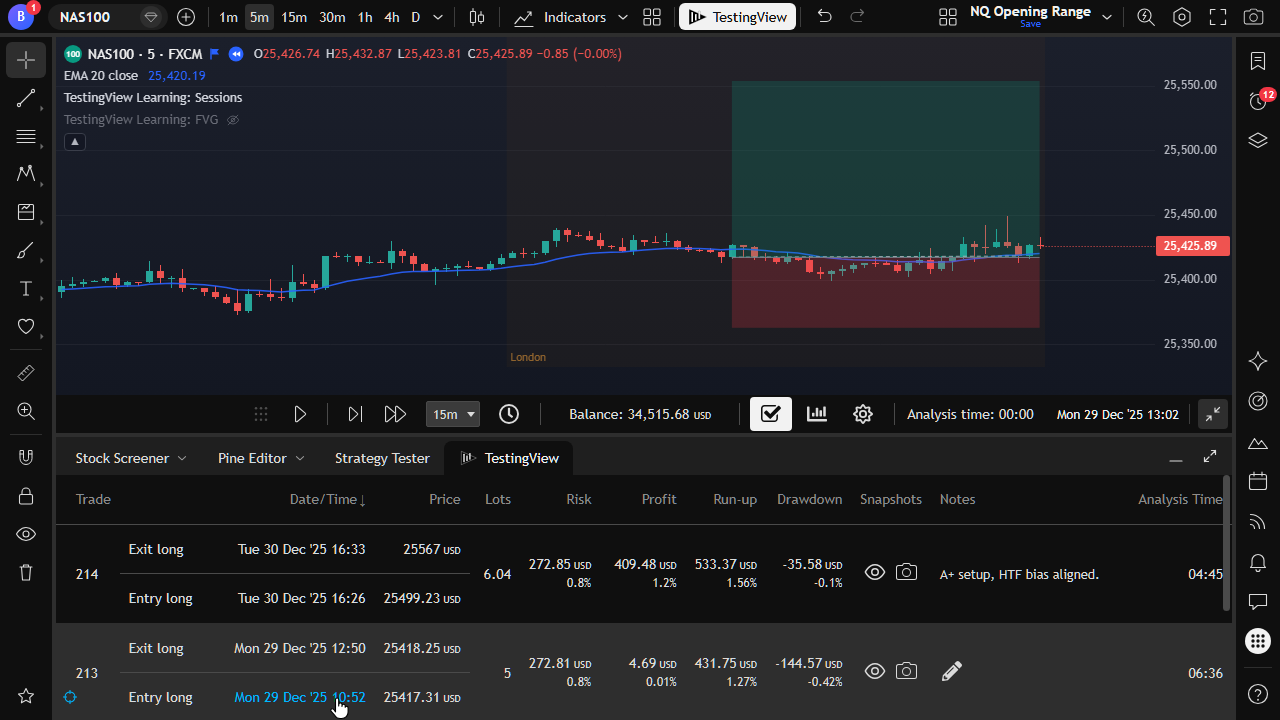The width and height of the screenshot is (1280, 720).
Task: Collapse the indicator legend arrow
Action: pos(75,142)
